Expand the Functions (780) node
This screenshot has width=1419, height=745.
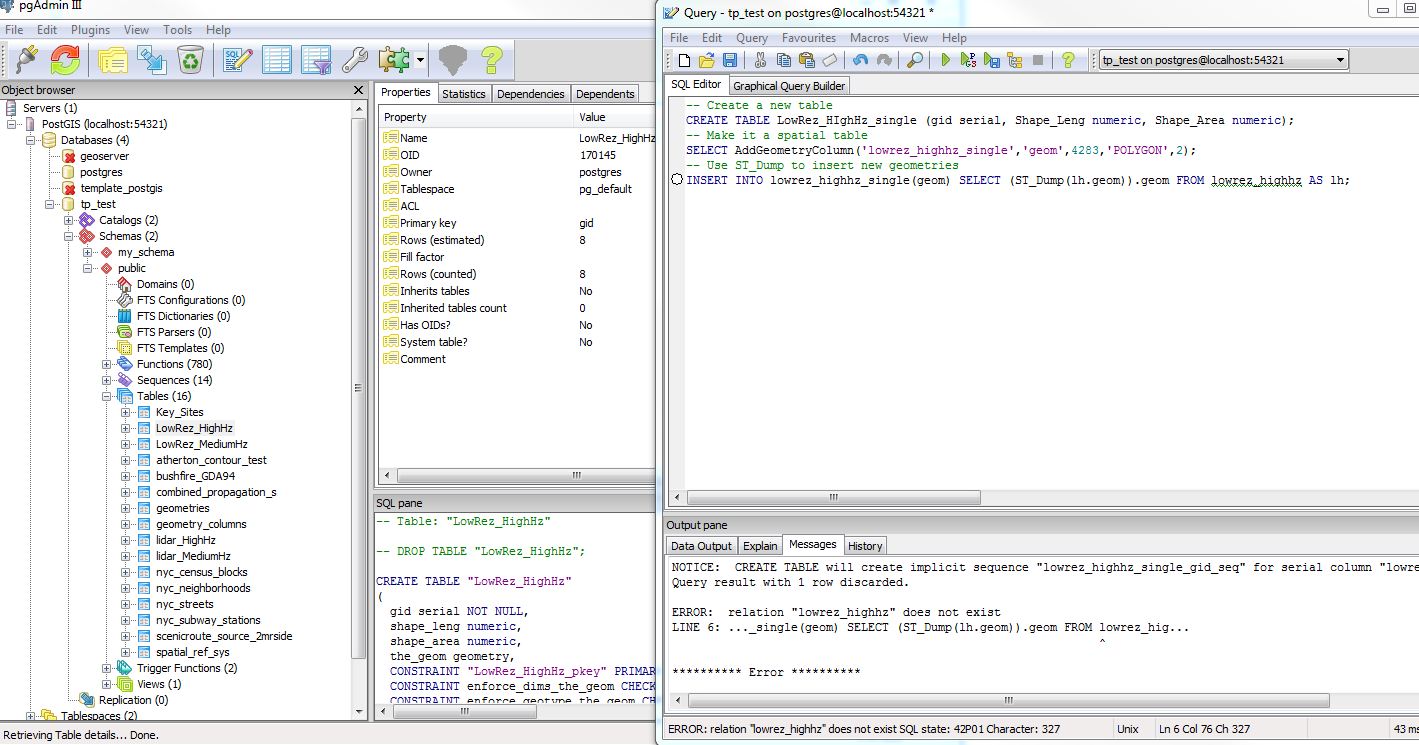tap(107, 364)
